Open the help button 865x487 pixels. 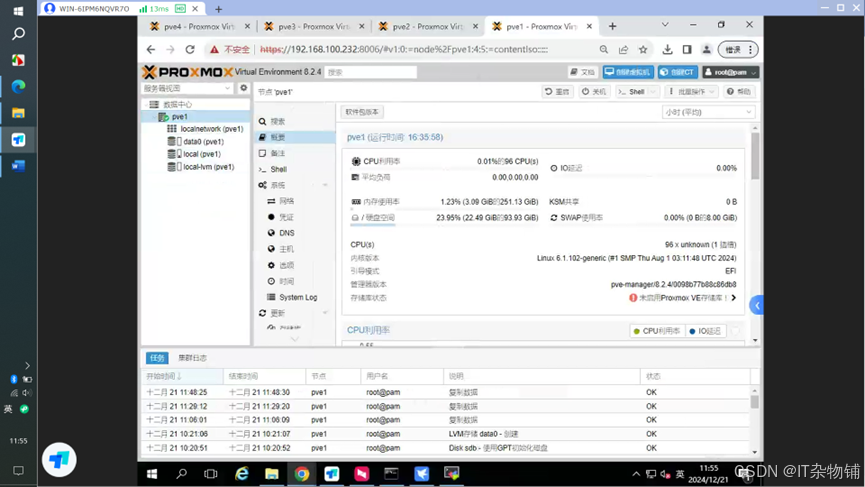(x=739, y=92)
